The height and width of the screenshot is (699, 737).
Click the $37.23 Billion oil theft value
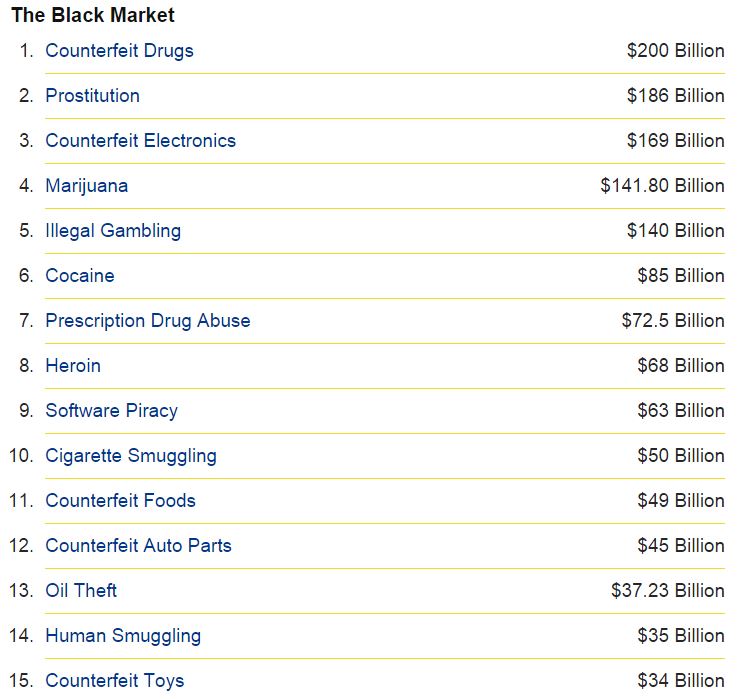pyautogui.click(x=667, y=590)
